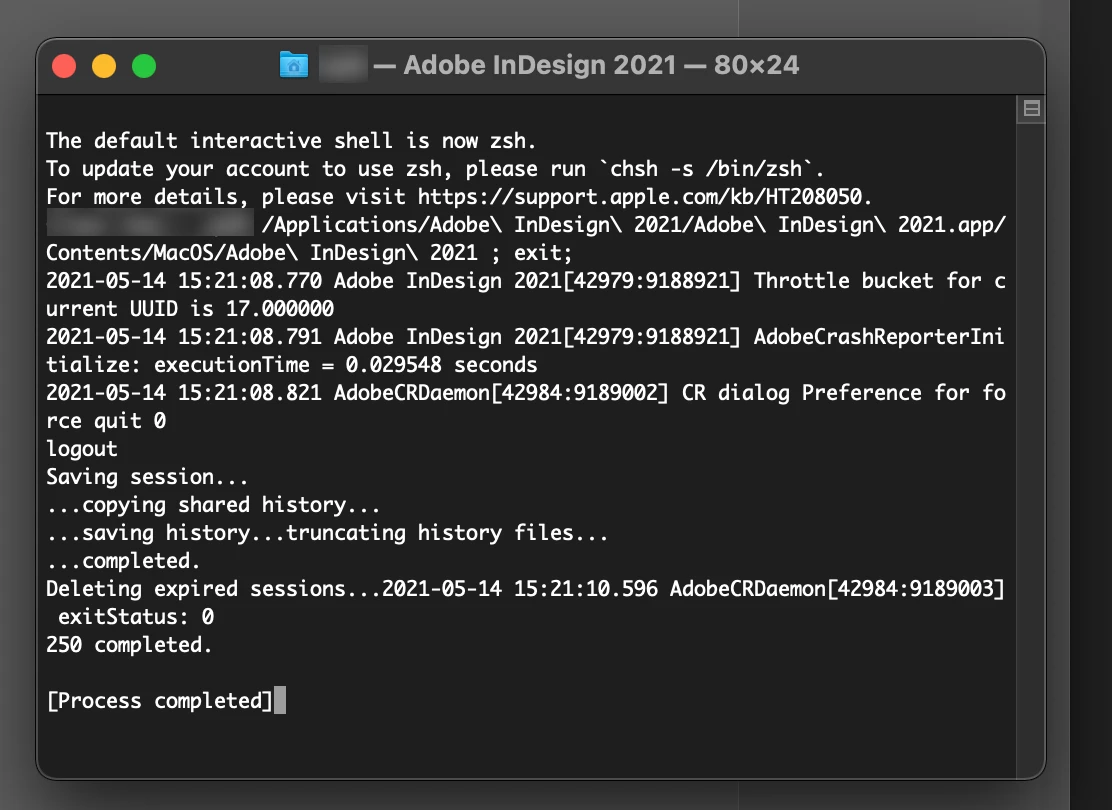Minimize the window with yellow button

click(x=104, y=66)
